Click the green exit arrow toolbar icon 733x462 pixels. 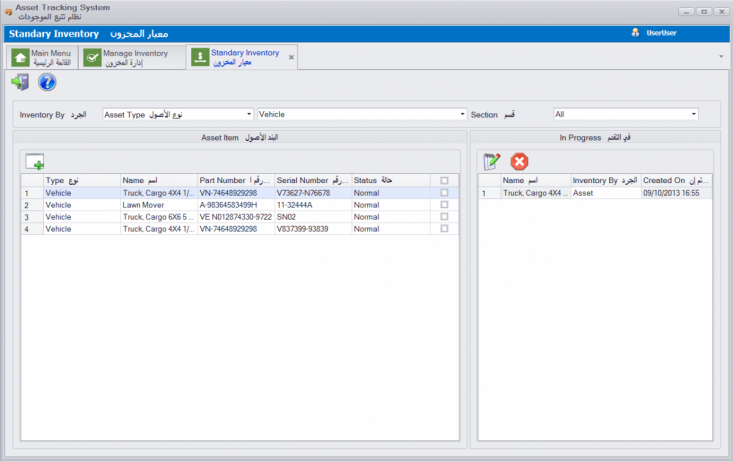click(x=19, y=82)
